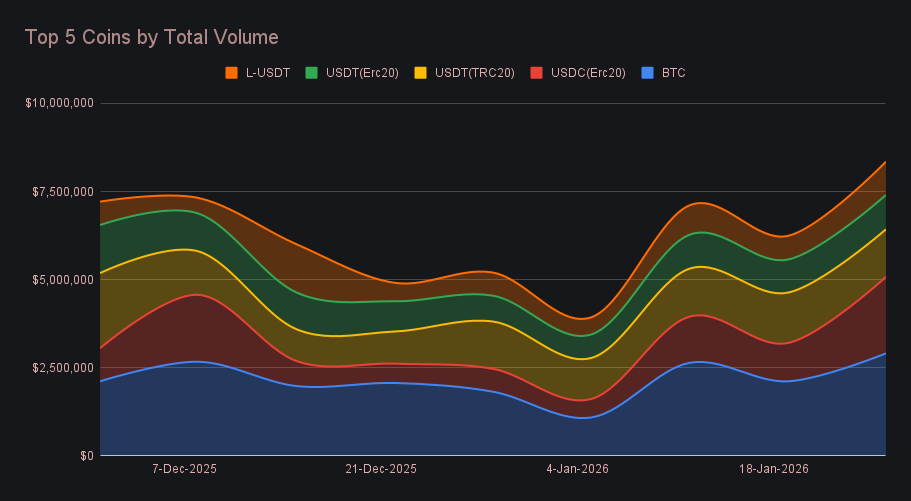
Task: Click the chart title Top 5 Coins by Total Volume
Action: click(x=151, y=37)
